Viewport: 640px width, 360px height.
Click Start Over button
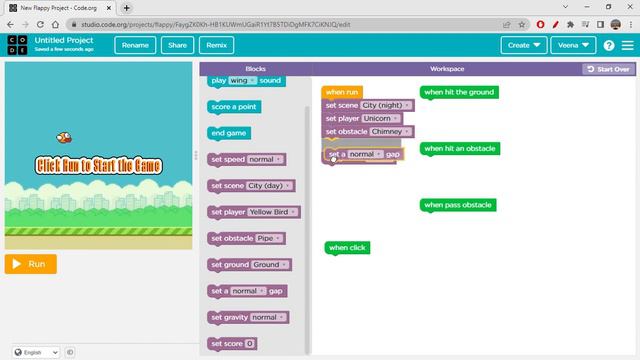click(x=609, y=69)
